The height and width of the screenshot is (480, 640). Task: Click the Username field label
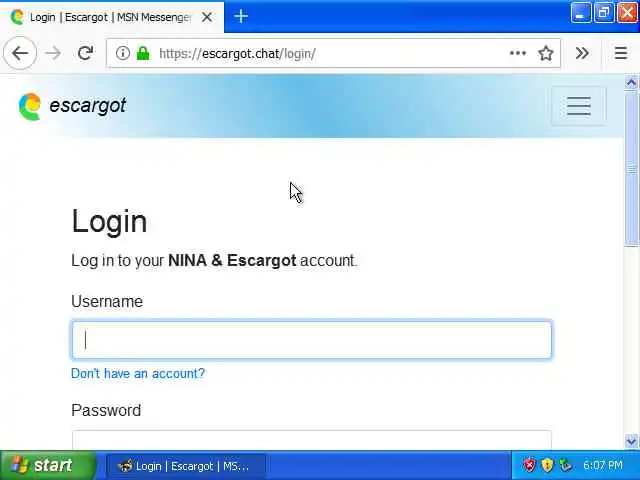[x=107, y=301]
